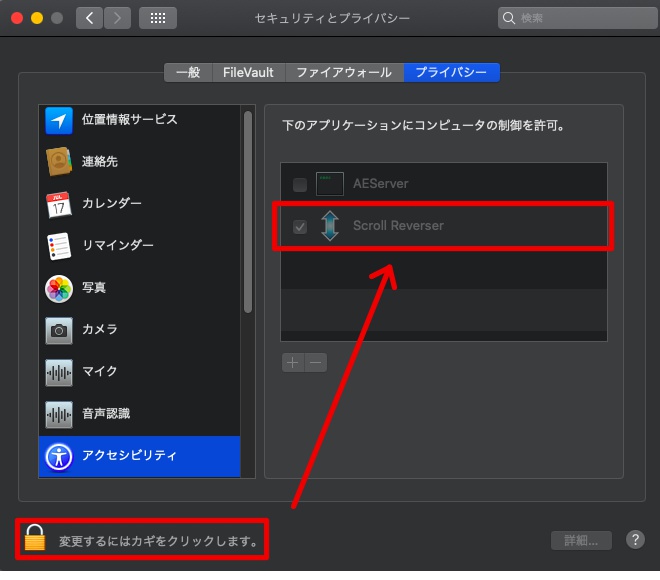Click the plus add application button
This screenshot has width=660, height=580.
click(293, 362)
